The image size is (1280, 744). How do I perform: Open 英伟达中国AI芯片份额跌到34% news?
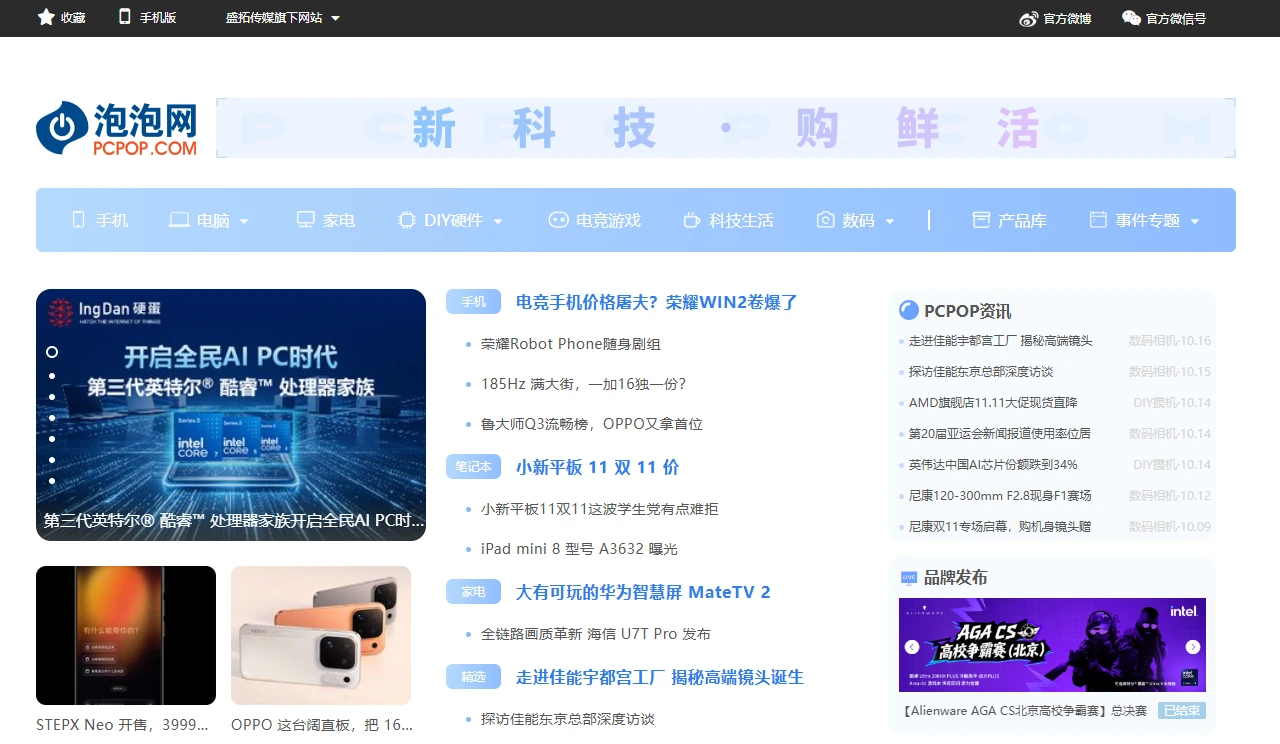[x=993, y=465]
